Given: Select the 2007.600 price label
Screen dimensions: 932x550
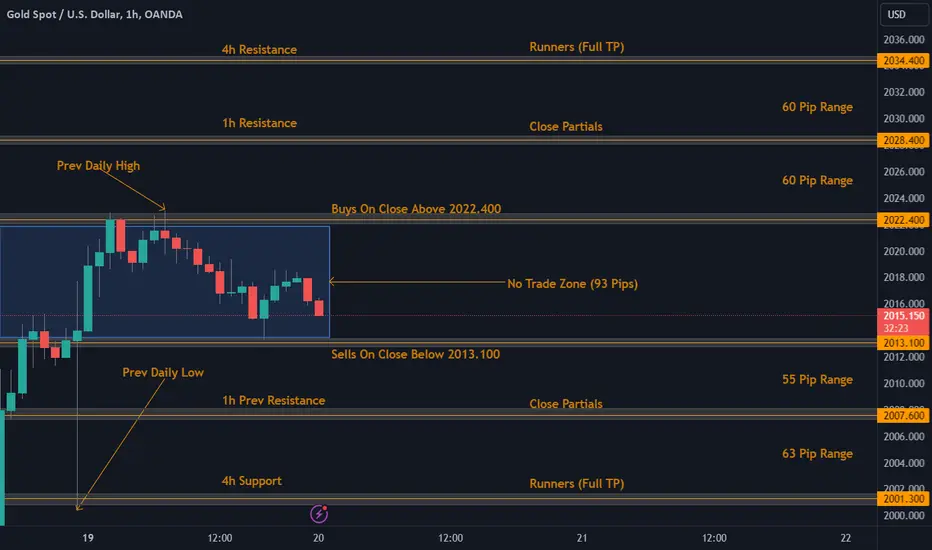Looking at the screenshot, I should click(x=903, y=416).
